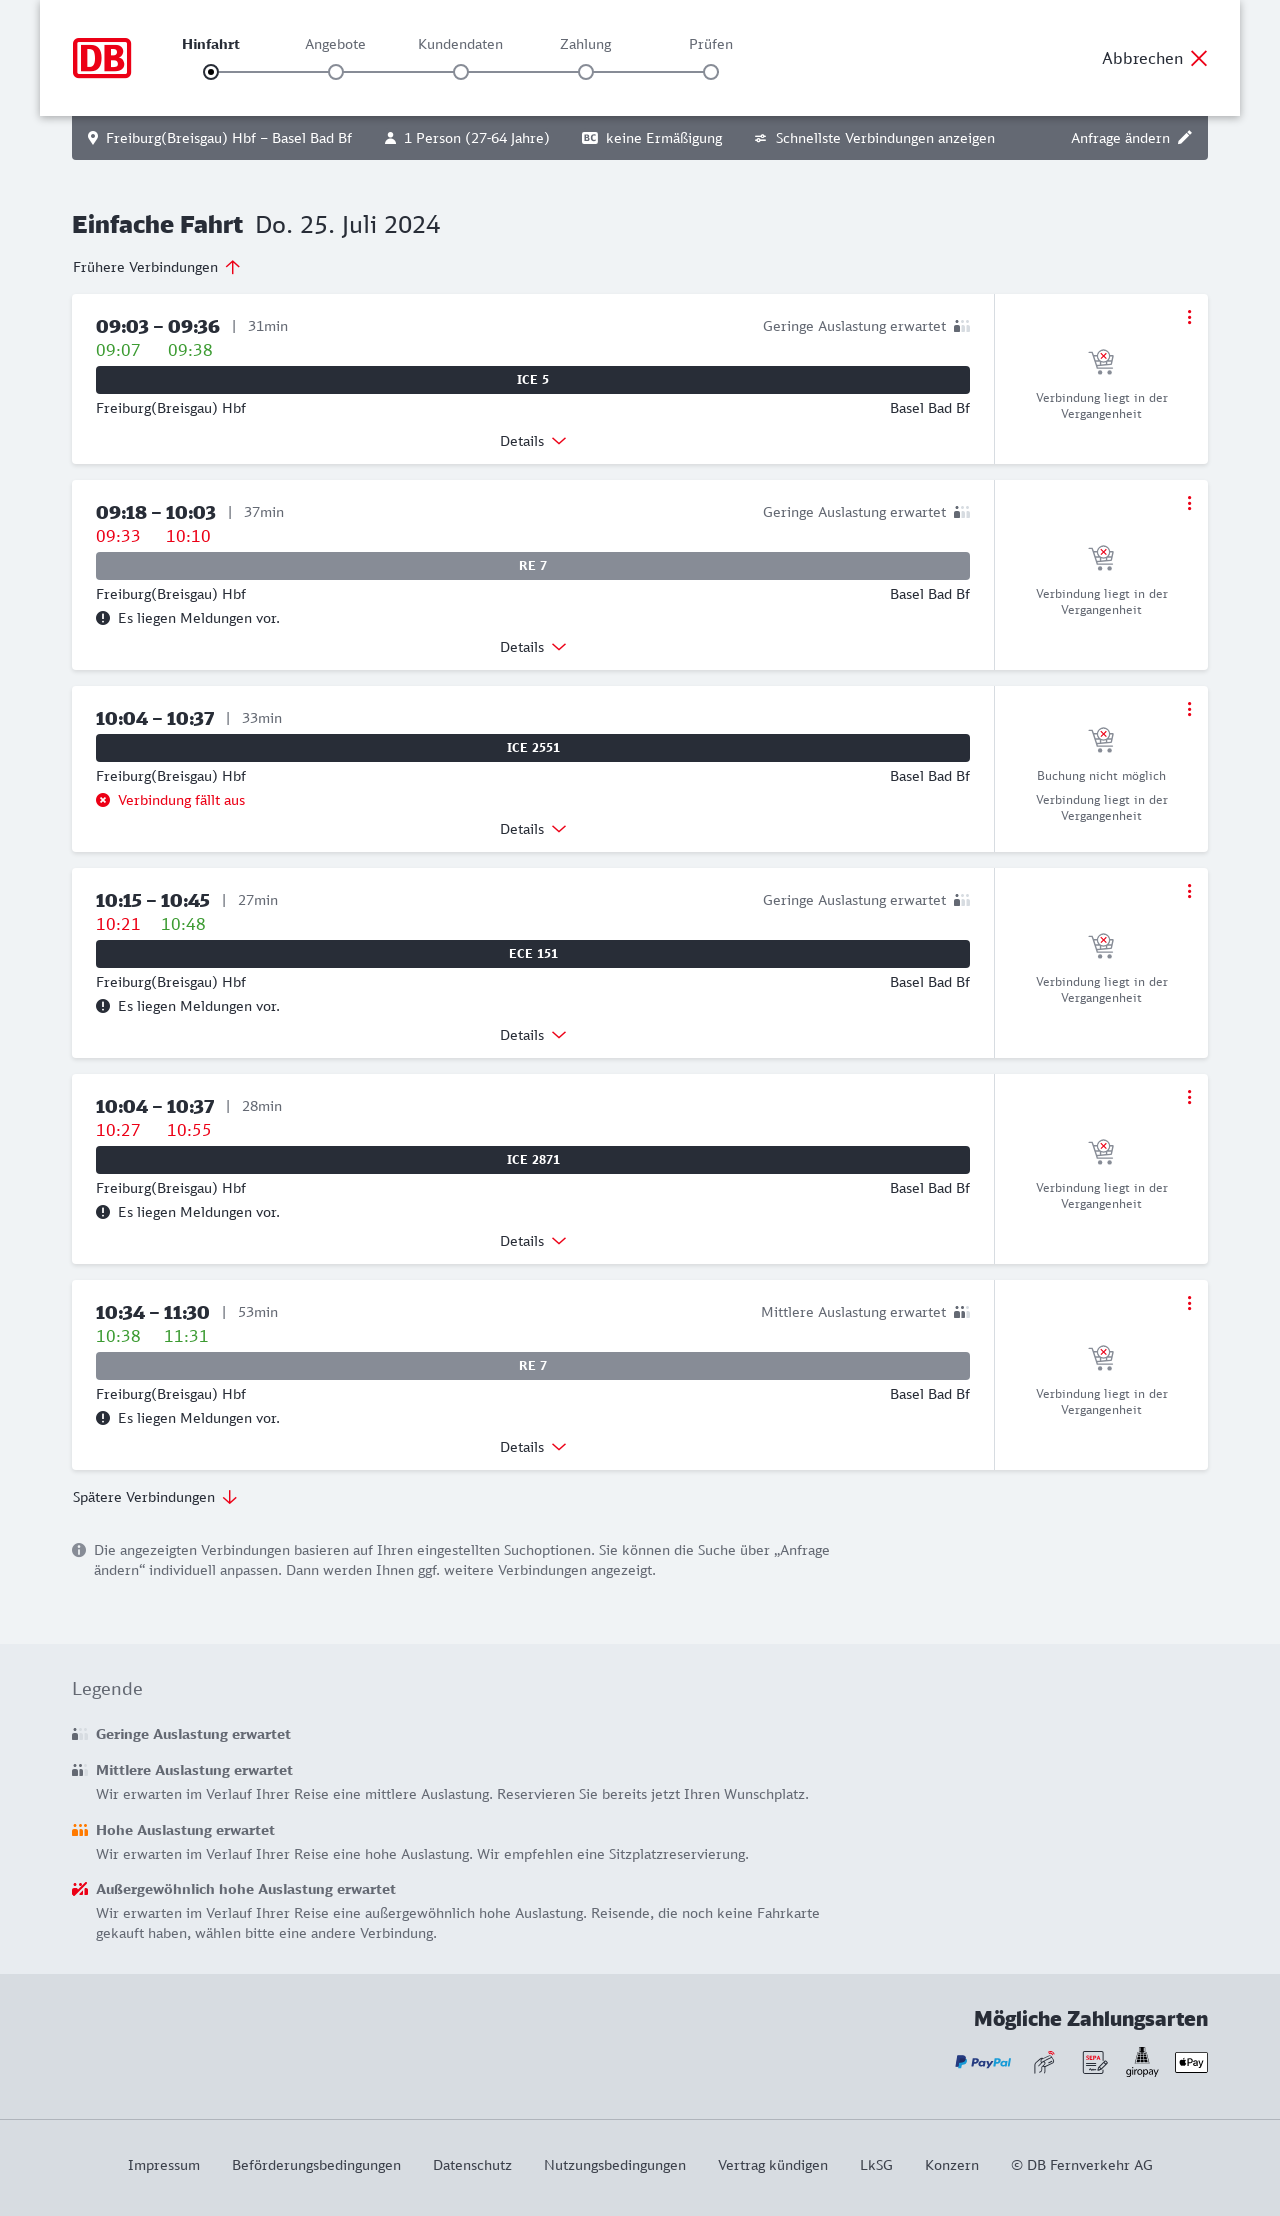1280x2216 pixels.
Task: Show Frühere Verbindungen
Action: tap(157, 267)
